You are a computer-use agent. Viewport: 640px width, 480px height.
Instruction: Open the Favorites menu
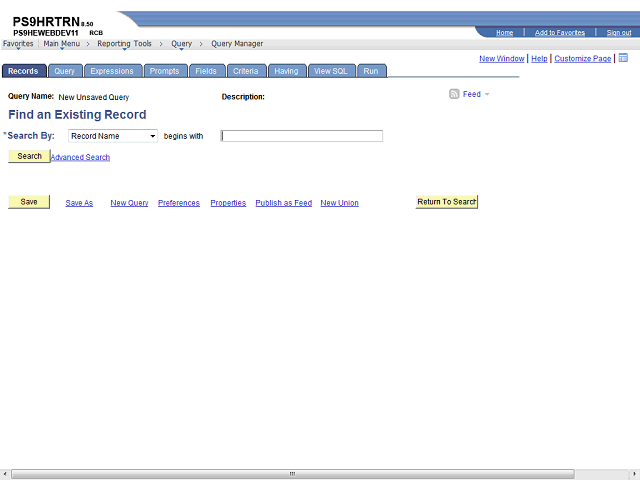(18, 44)
